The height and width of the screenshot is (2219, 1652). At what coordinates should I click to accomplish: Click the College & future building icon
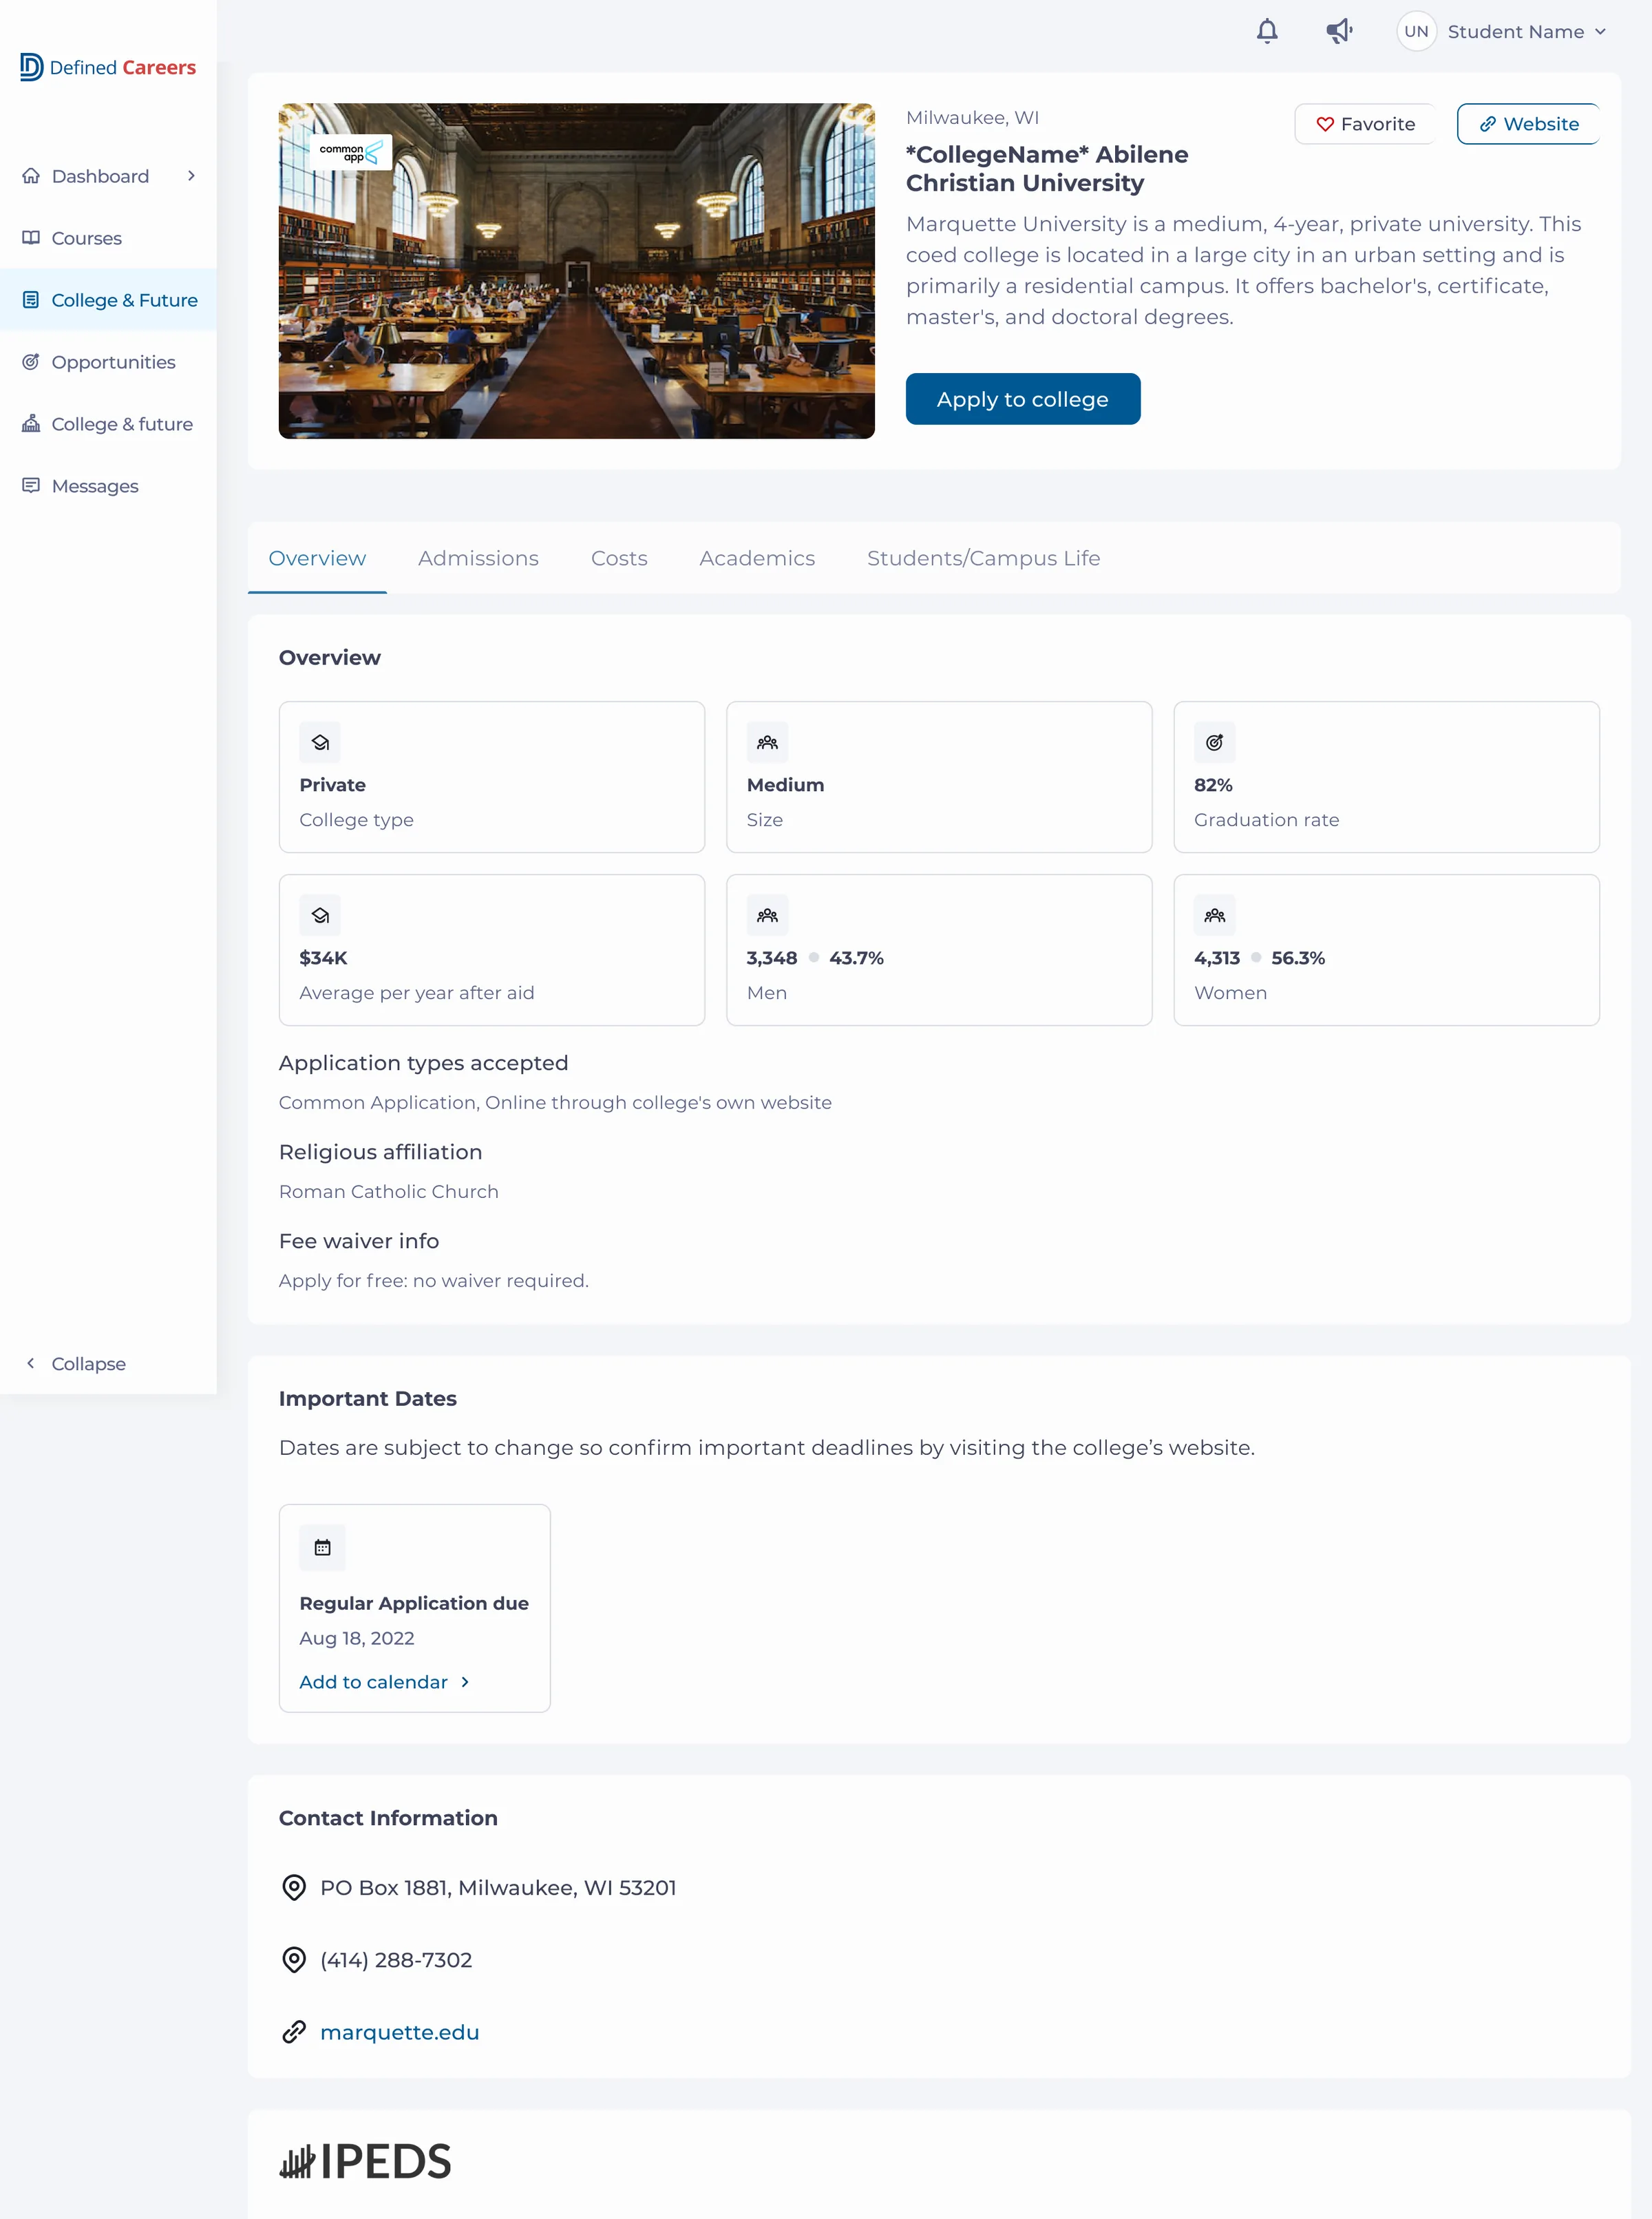pos(31,424)
